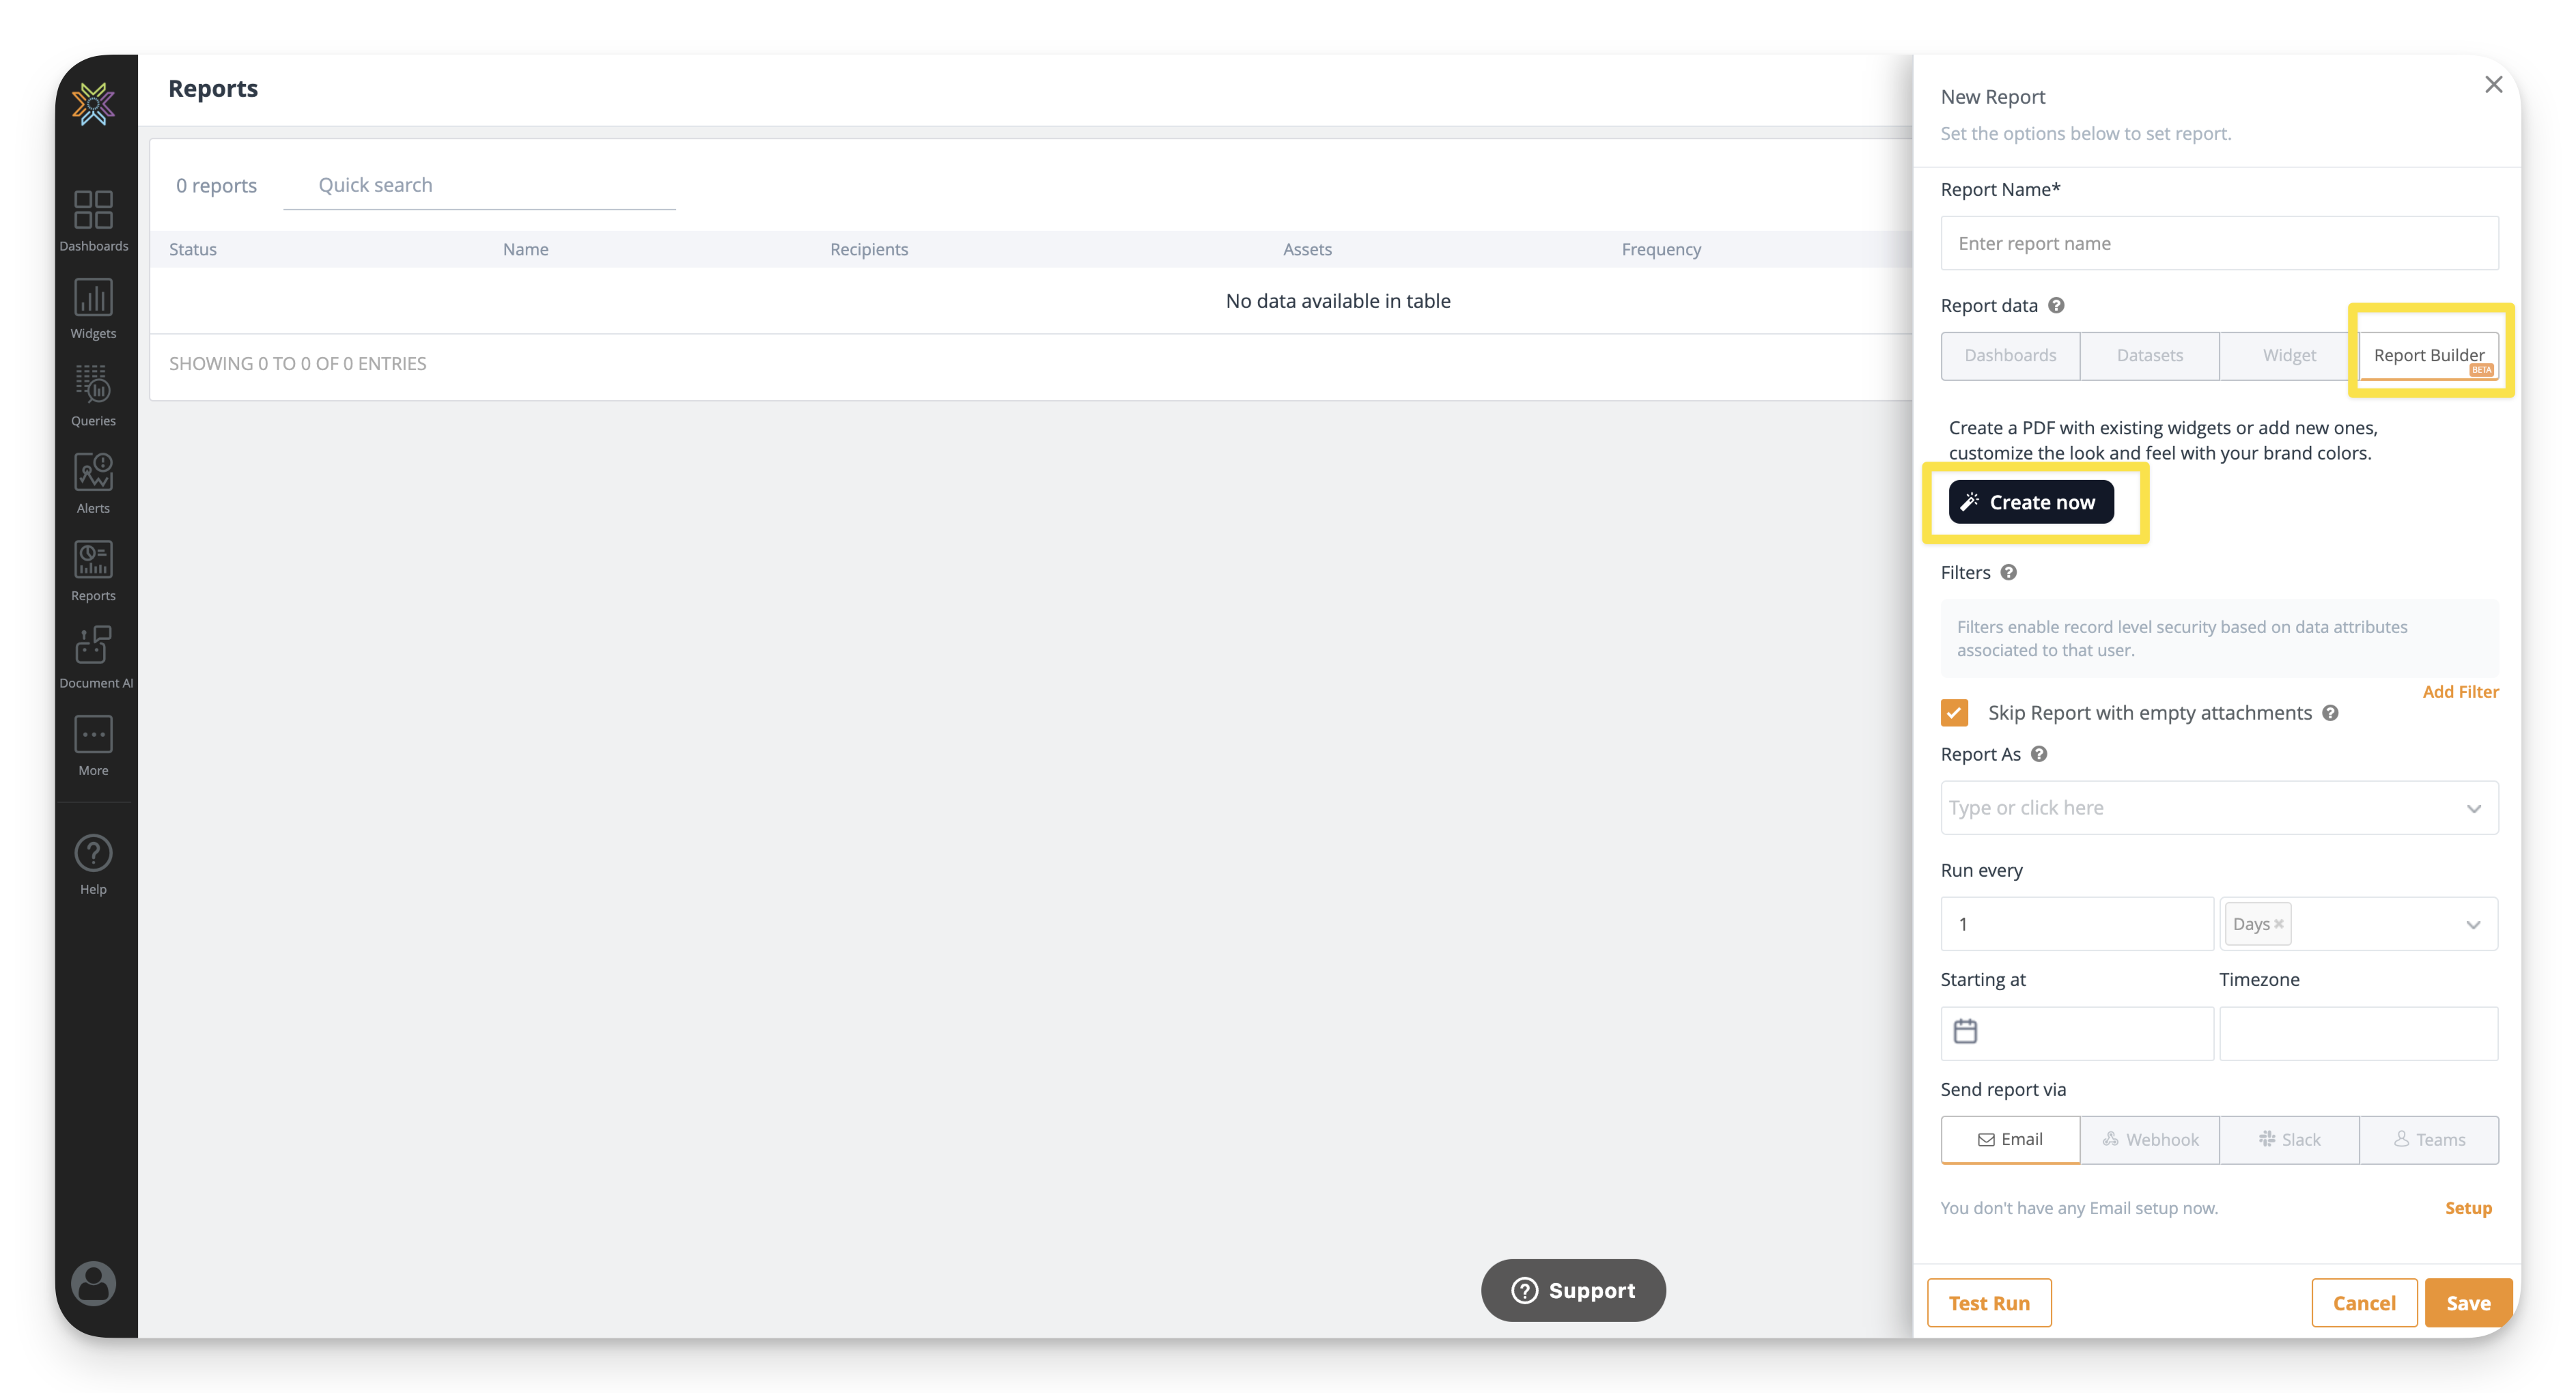The height and width of the screenshot is (1393, 2576).
Task: Remove the Days tag selection
Action: [x=2279, y=924]
